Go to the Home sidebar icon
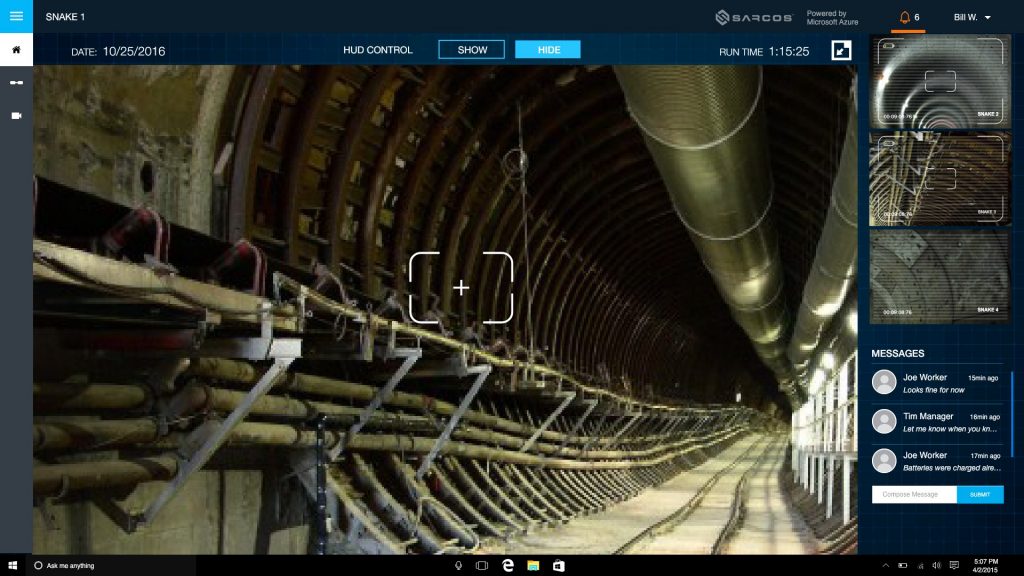The image size is (1024, 576). 16,49
